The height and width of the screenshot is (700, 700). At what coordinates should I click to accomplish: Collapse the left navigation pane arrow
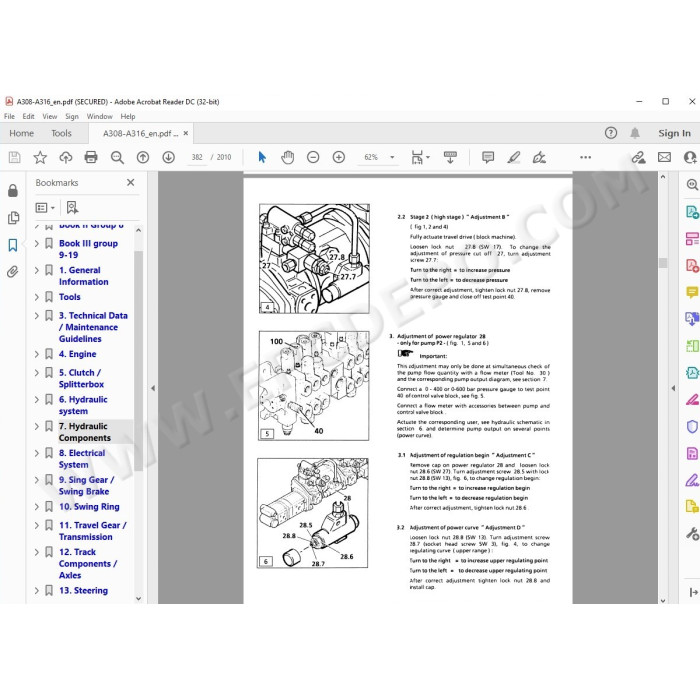tap(153, 388)
